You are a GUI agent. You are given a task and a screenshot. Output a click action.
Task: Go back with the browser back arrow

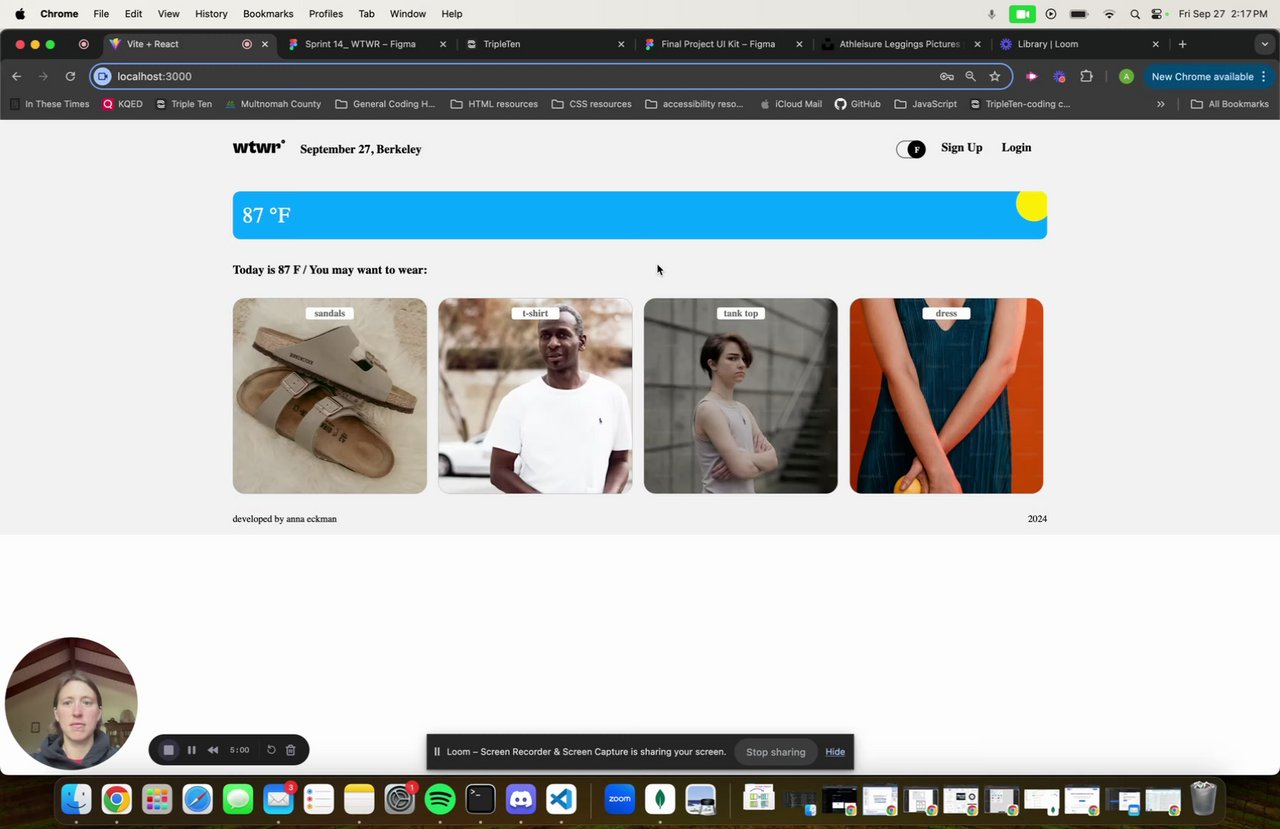(16, 76)
